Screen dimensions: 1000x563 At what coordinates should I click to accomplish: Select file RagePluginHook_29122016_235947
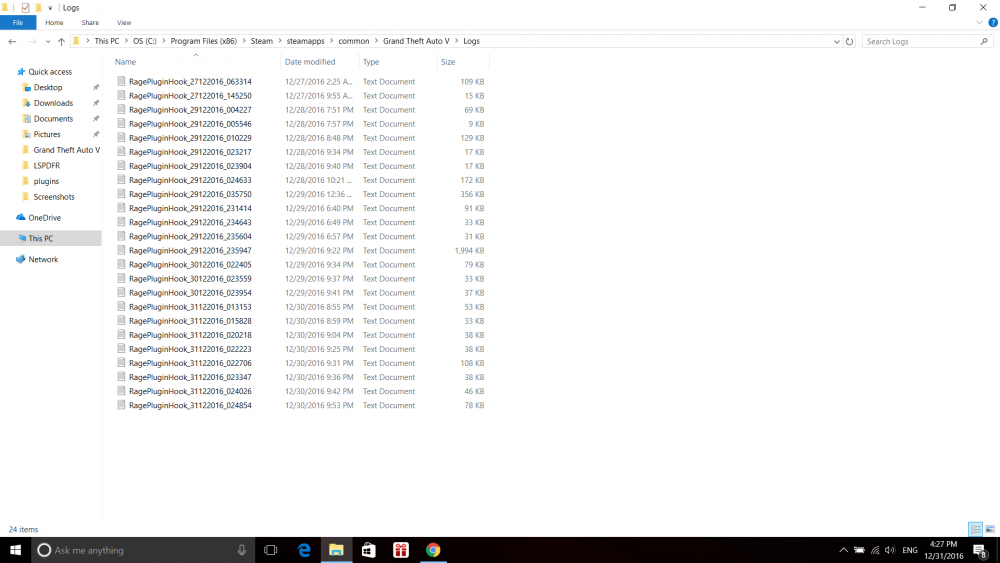(190, 251)
